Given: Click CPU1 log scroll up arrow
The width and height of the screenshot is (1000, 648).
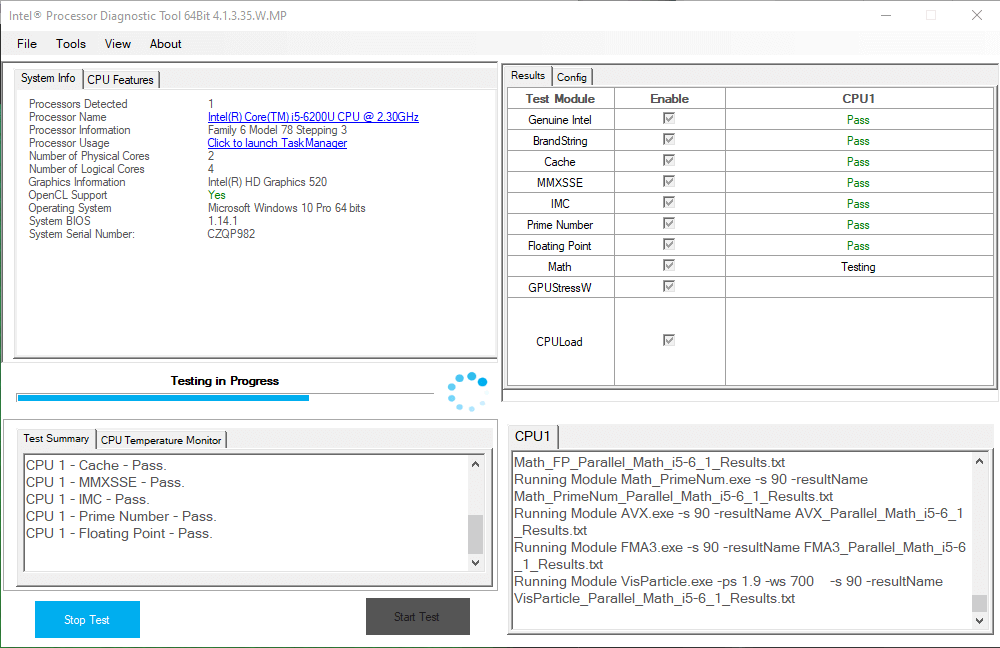Looking at the screenshot, I should pyautogui.click(x=980, y=461).
